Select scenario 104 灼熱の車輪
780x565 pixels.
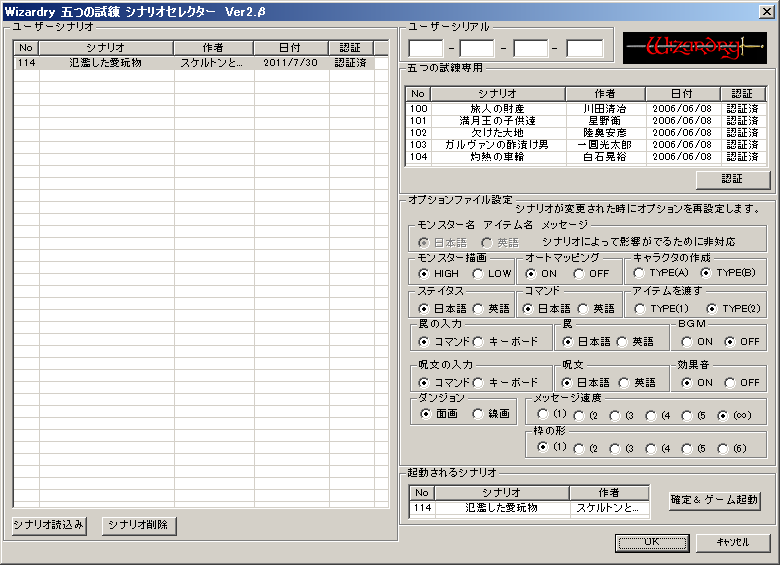point(585,157)
